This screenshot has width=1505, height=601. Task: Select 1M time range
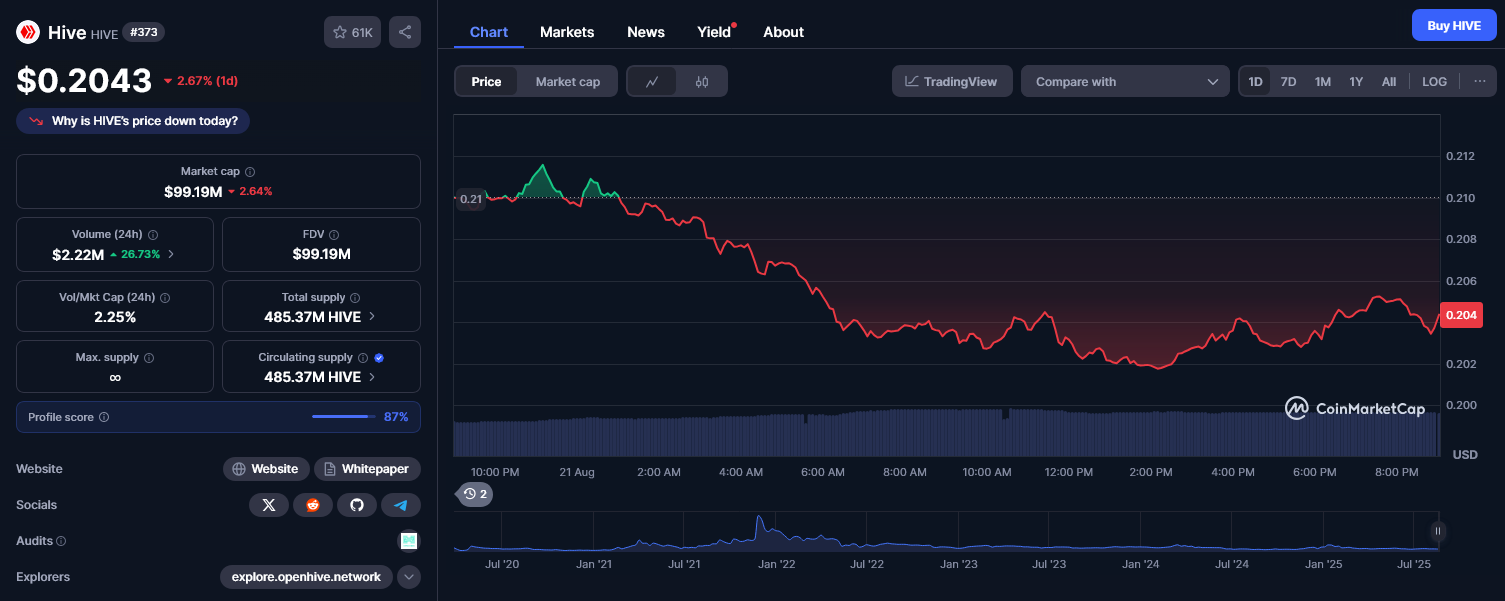coord(1323,82)
